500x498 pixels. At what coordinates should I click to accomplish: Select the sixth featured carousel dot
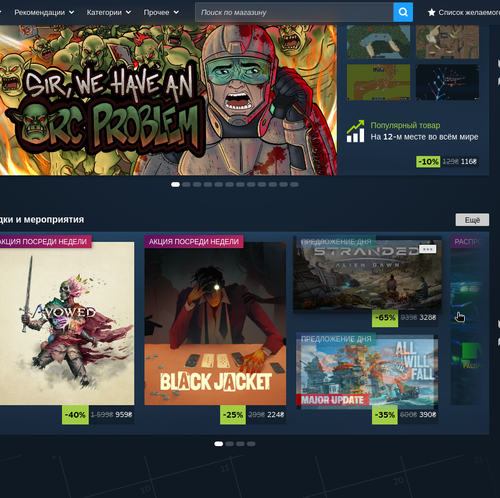(229, 184)
